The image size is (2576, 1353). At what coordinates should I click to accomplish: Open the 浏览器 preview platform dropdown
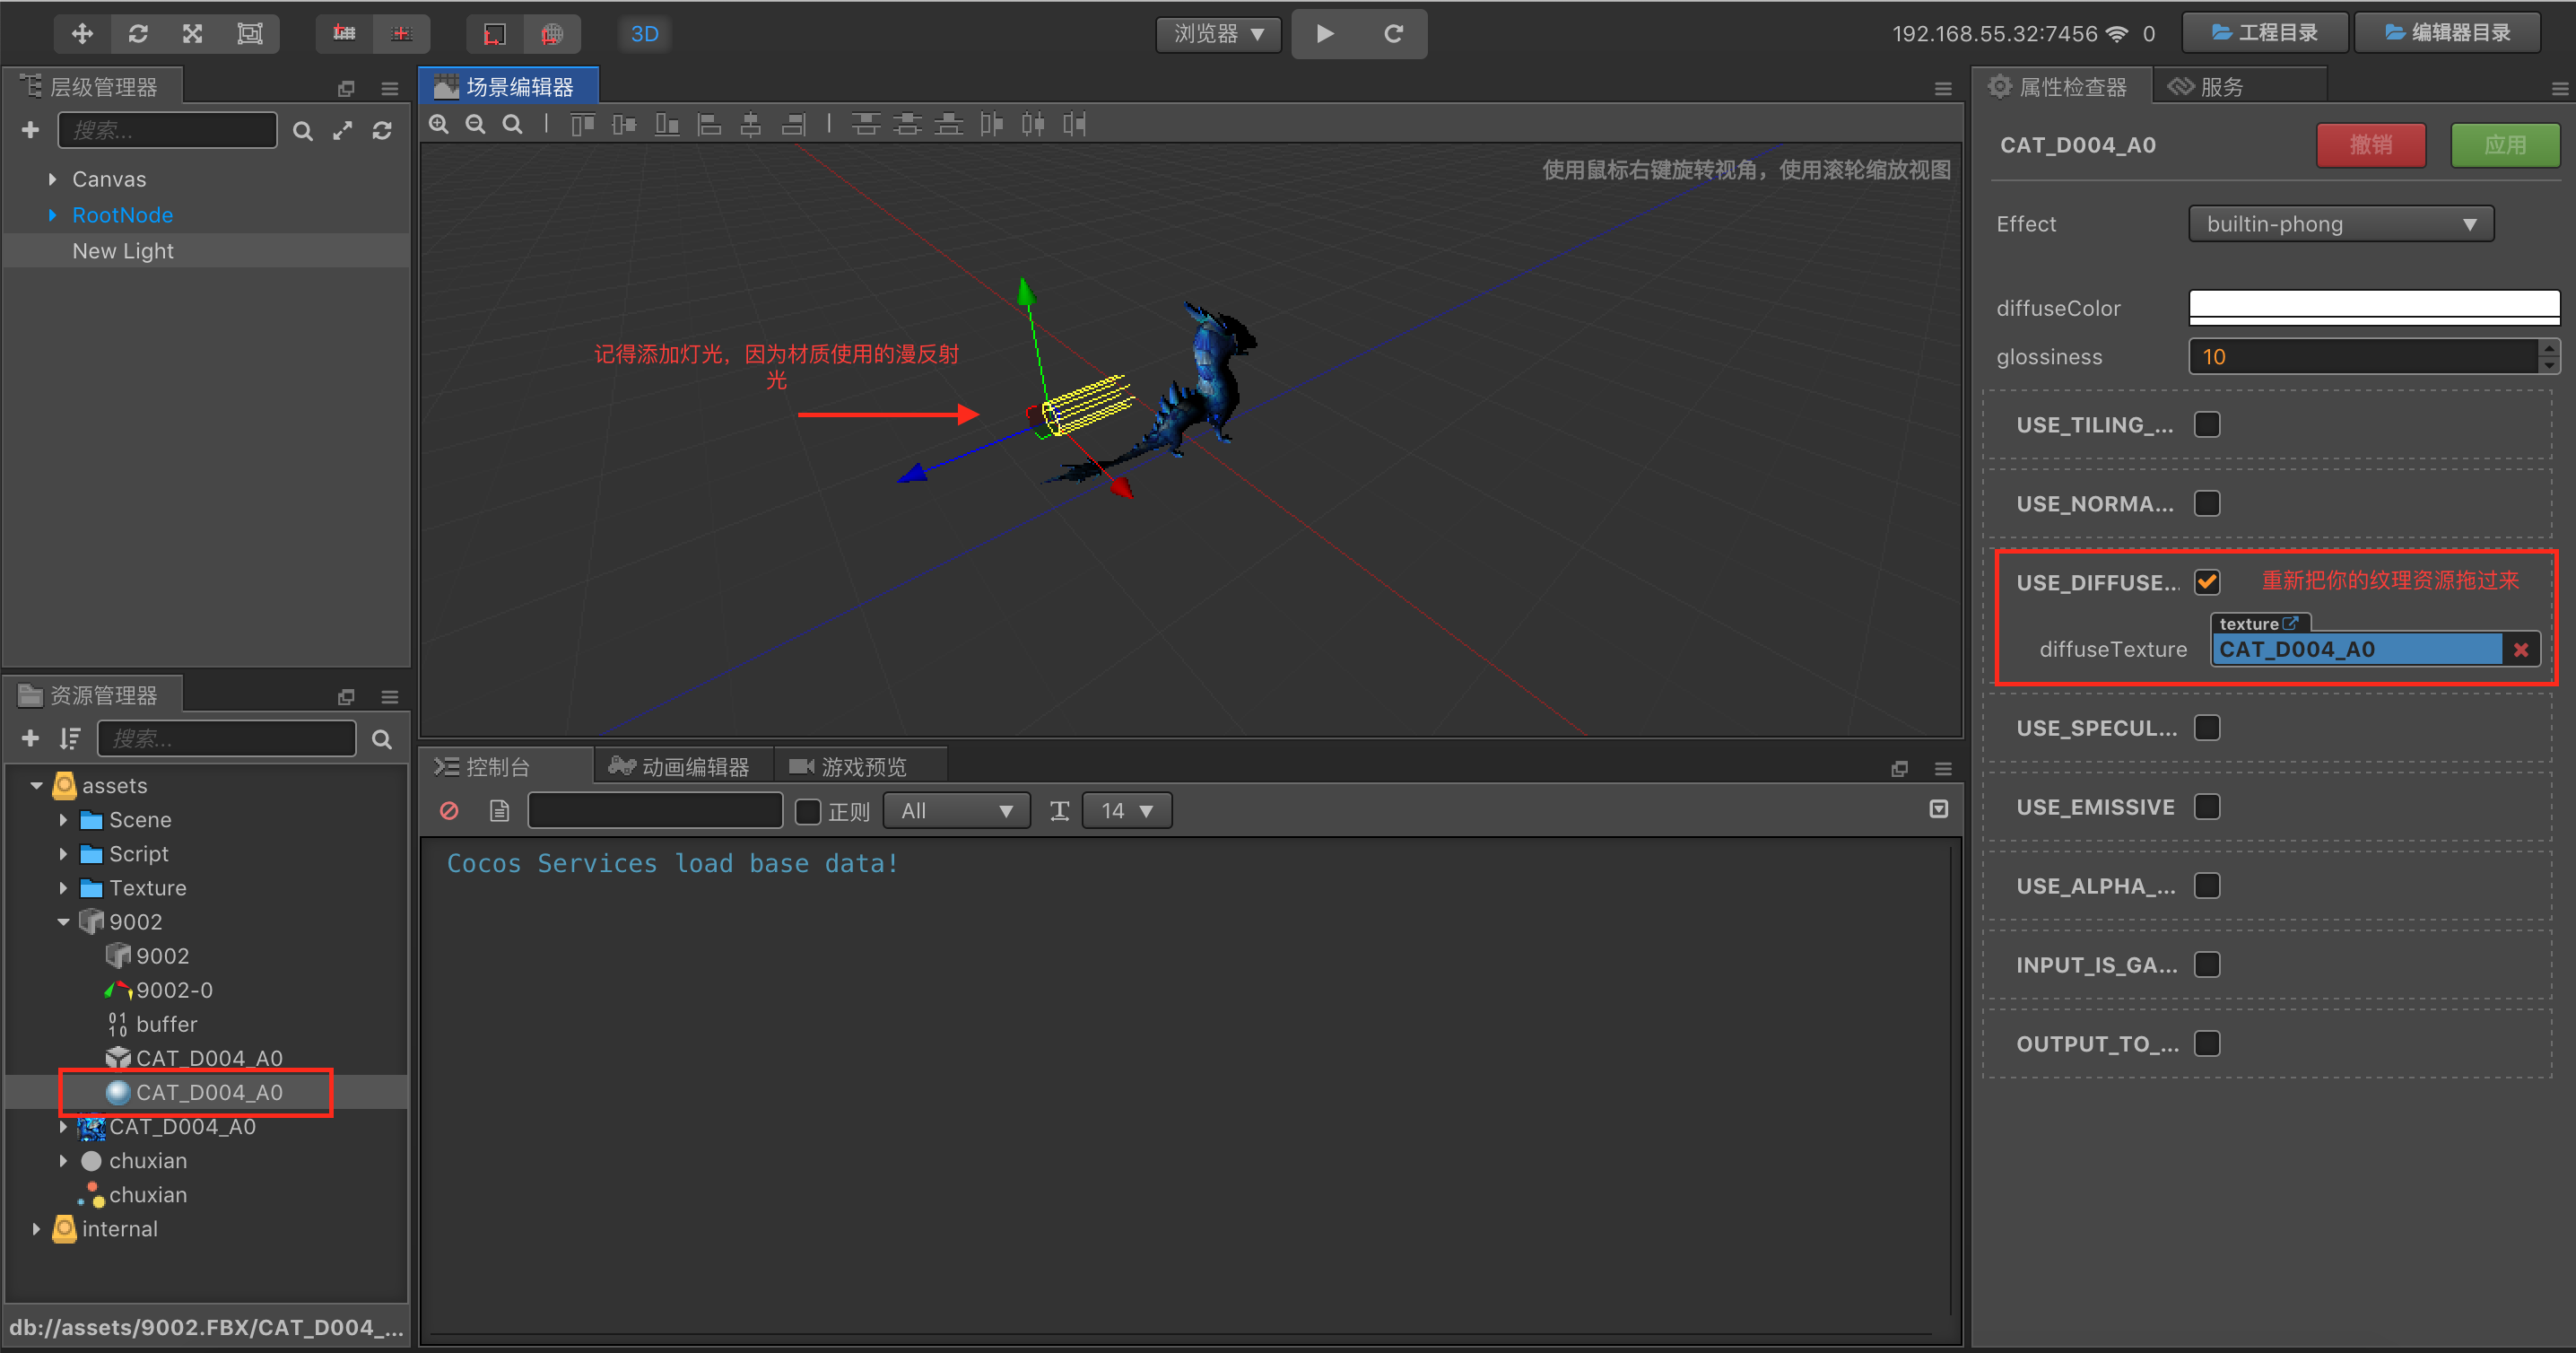click(1218, 34)
